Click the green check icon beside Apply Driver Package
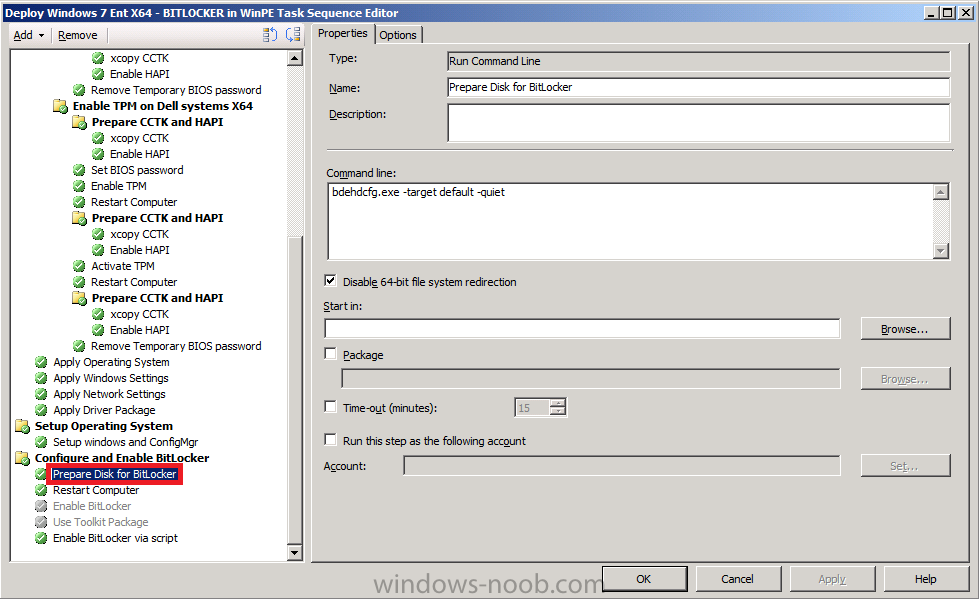The height and width of the screenshot is (599, 979). pos(41,410)
